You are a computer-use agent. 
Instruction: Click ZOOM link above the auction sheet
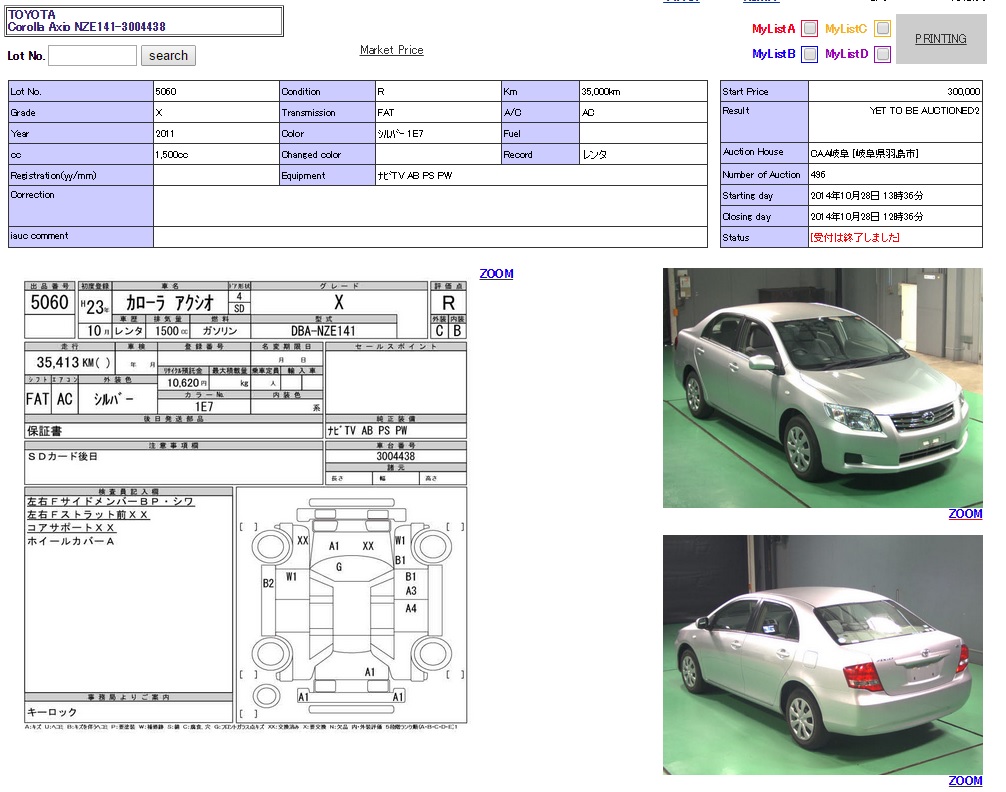(x=496, y=274)
